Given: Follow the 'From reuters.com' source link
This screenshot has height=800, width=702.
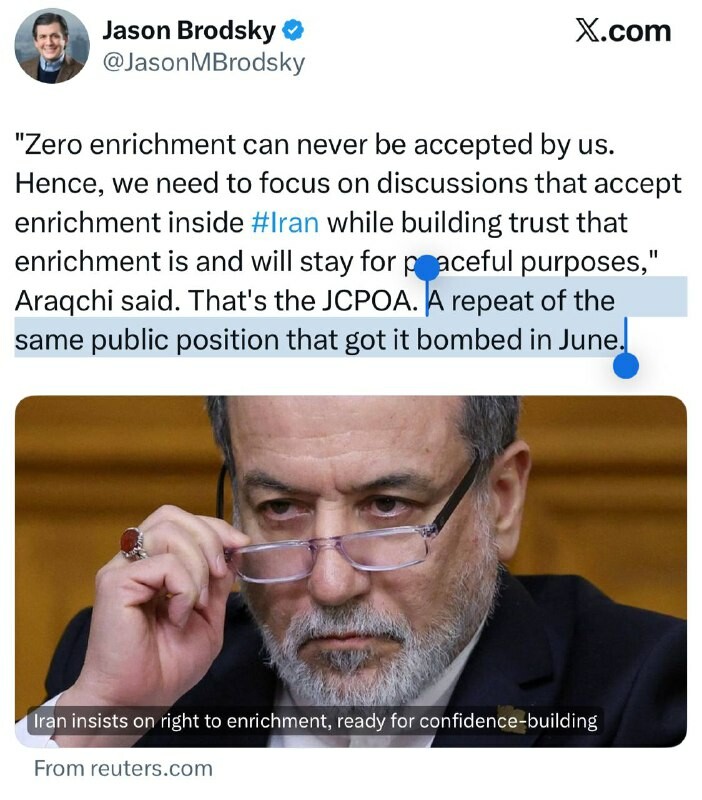Looking at the screenshot, I should (x=123, y=768).
